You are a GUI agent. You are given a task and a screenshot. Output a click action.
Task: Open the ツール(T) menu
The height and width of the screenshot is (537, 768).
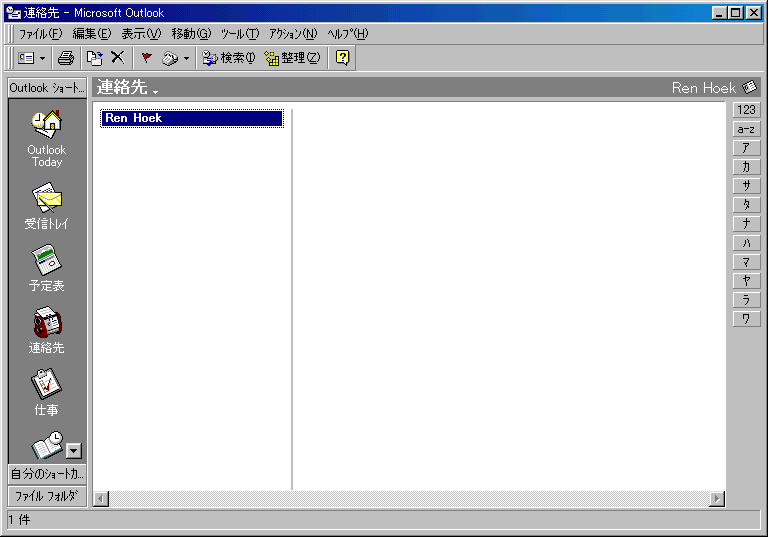[x=238, y=34]
